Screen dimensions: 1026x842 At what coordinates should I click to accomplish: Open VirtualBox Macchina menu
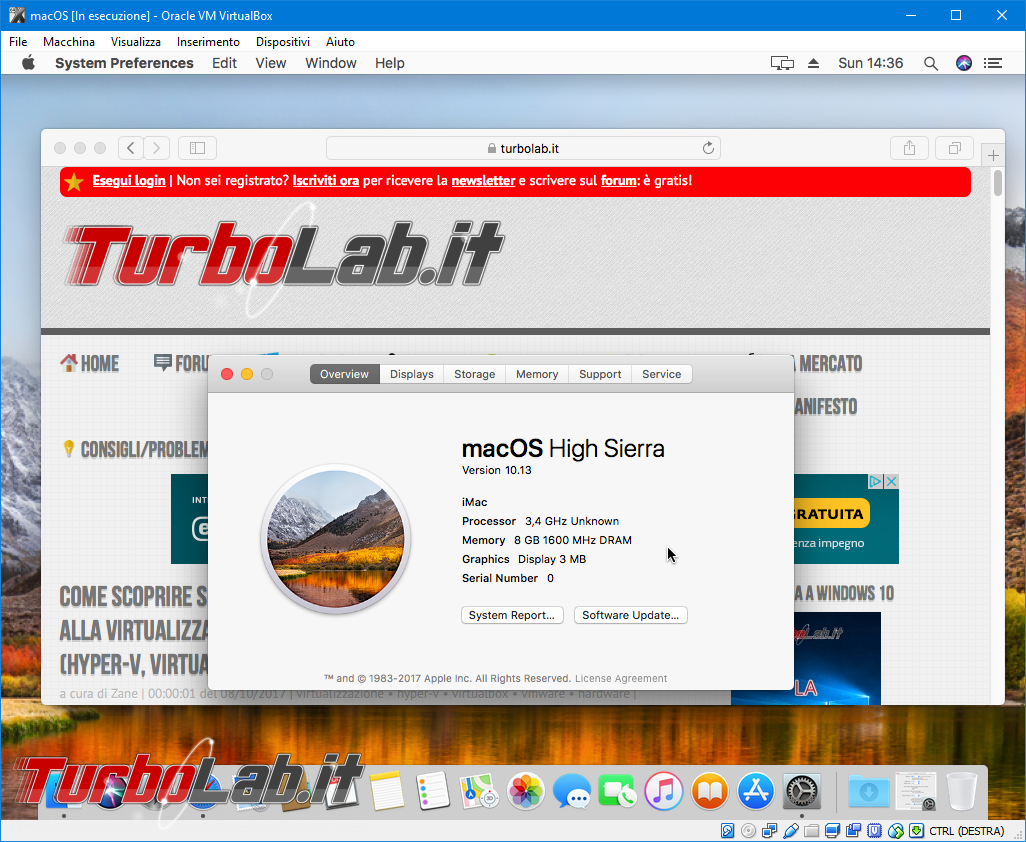coord(69,41)
